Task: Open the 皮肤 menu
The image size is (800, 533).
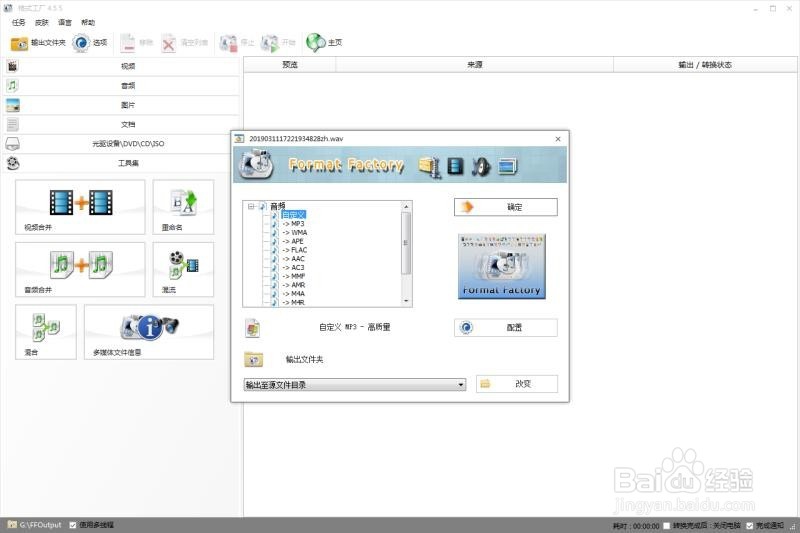Action: [x=42, y=22]
